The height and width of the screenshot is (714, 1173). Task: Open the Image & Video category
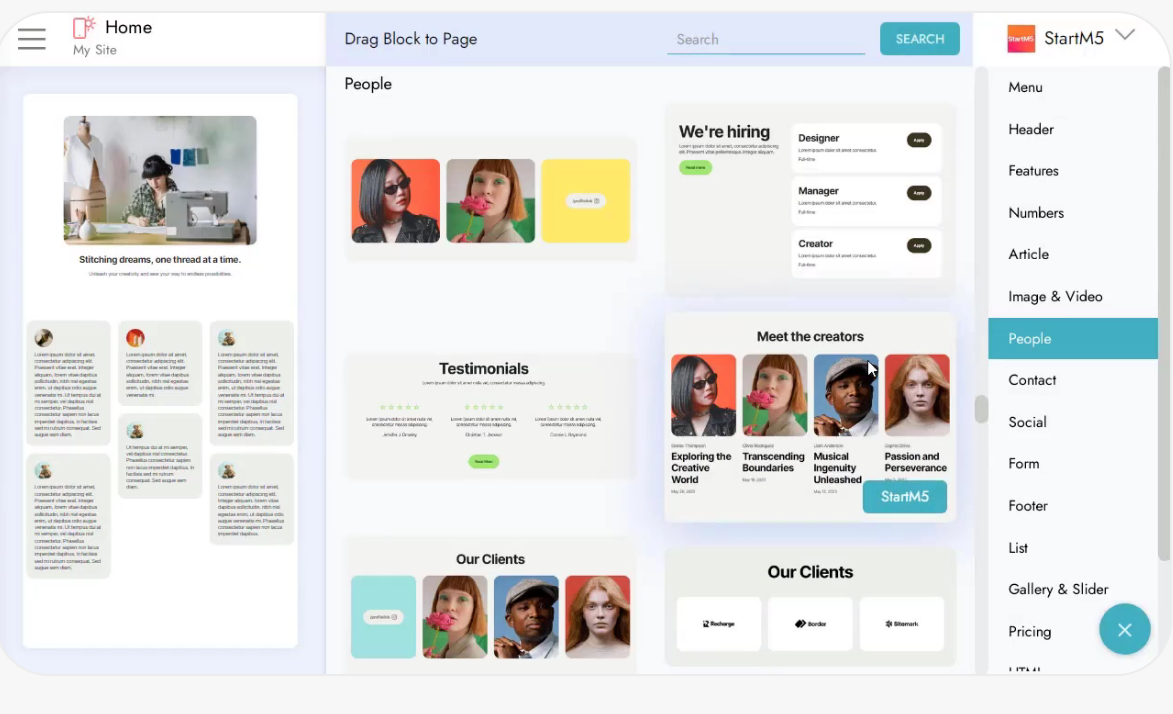pyautogui.click(x=1055, y=296)
